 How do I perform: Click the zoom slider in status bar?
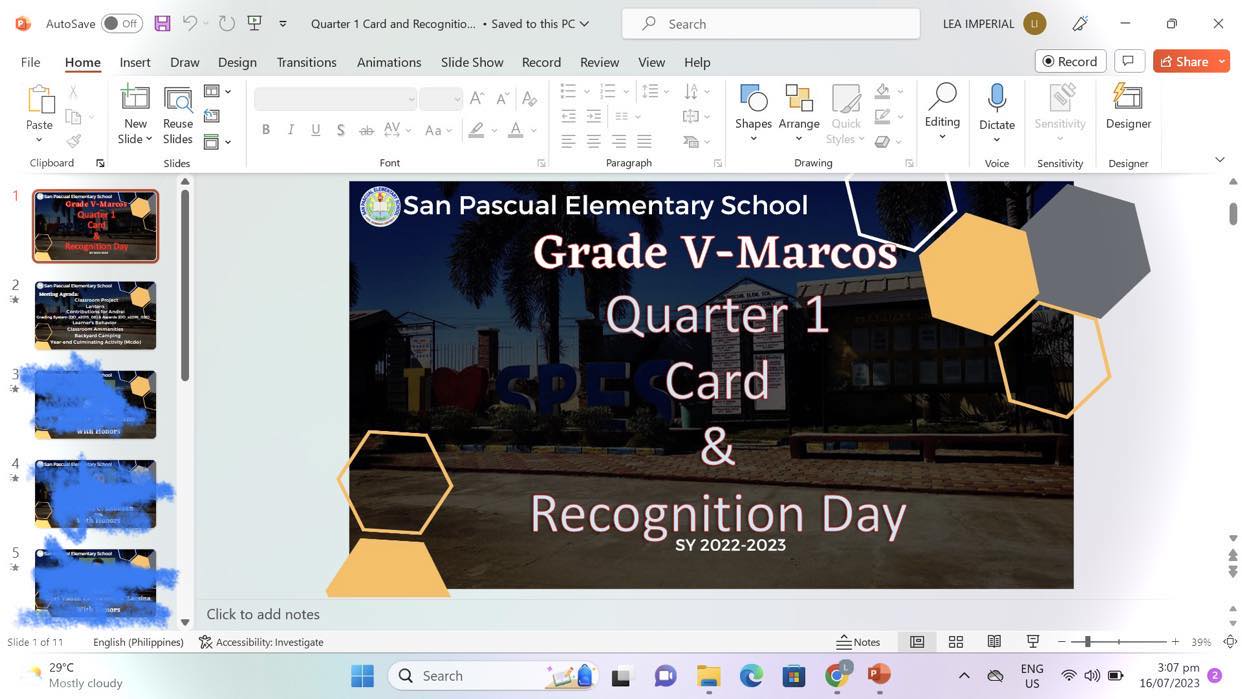click(1118, 642)
